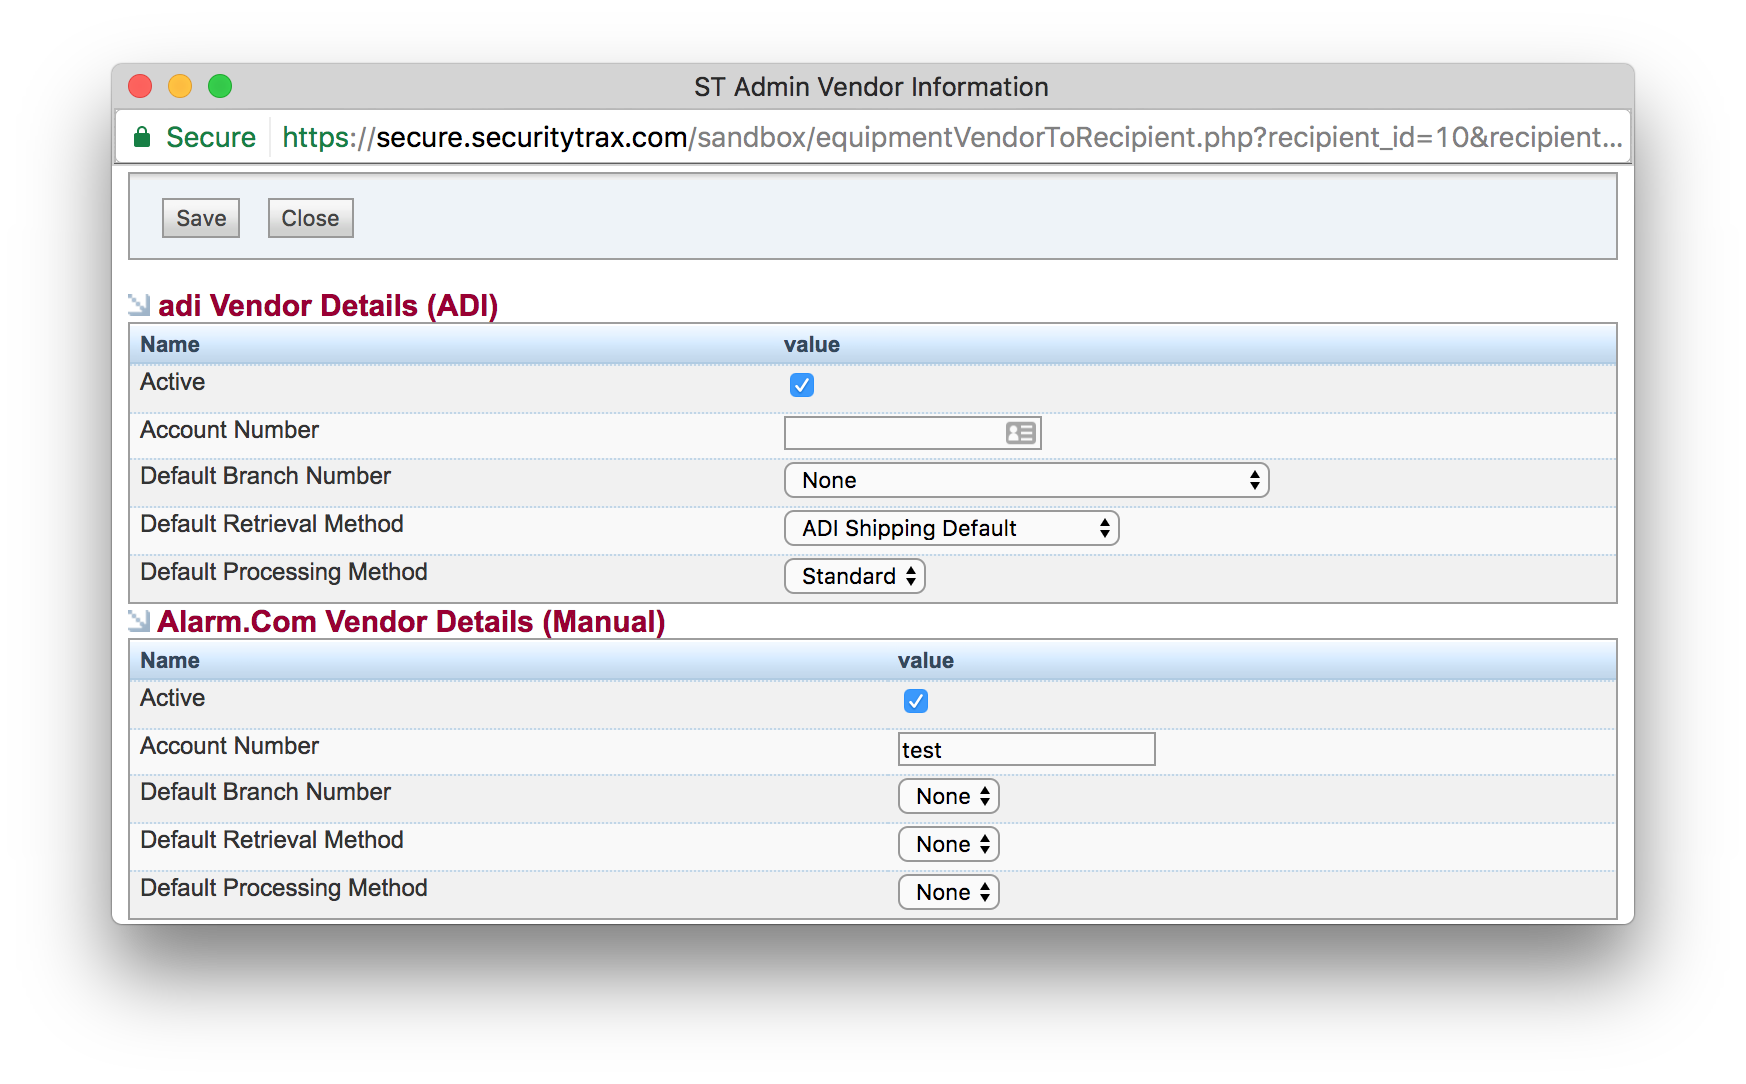Edit the Alarm.Com Account Number 'test' field

[1027, 749]
